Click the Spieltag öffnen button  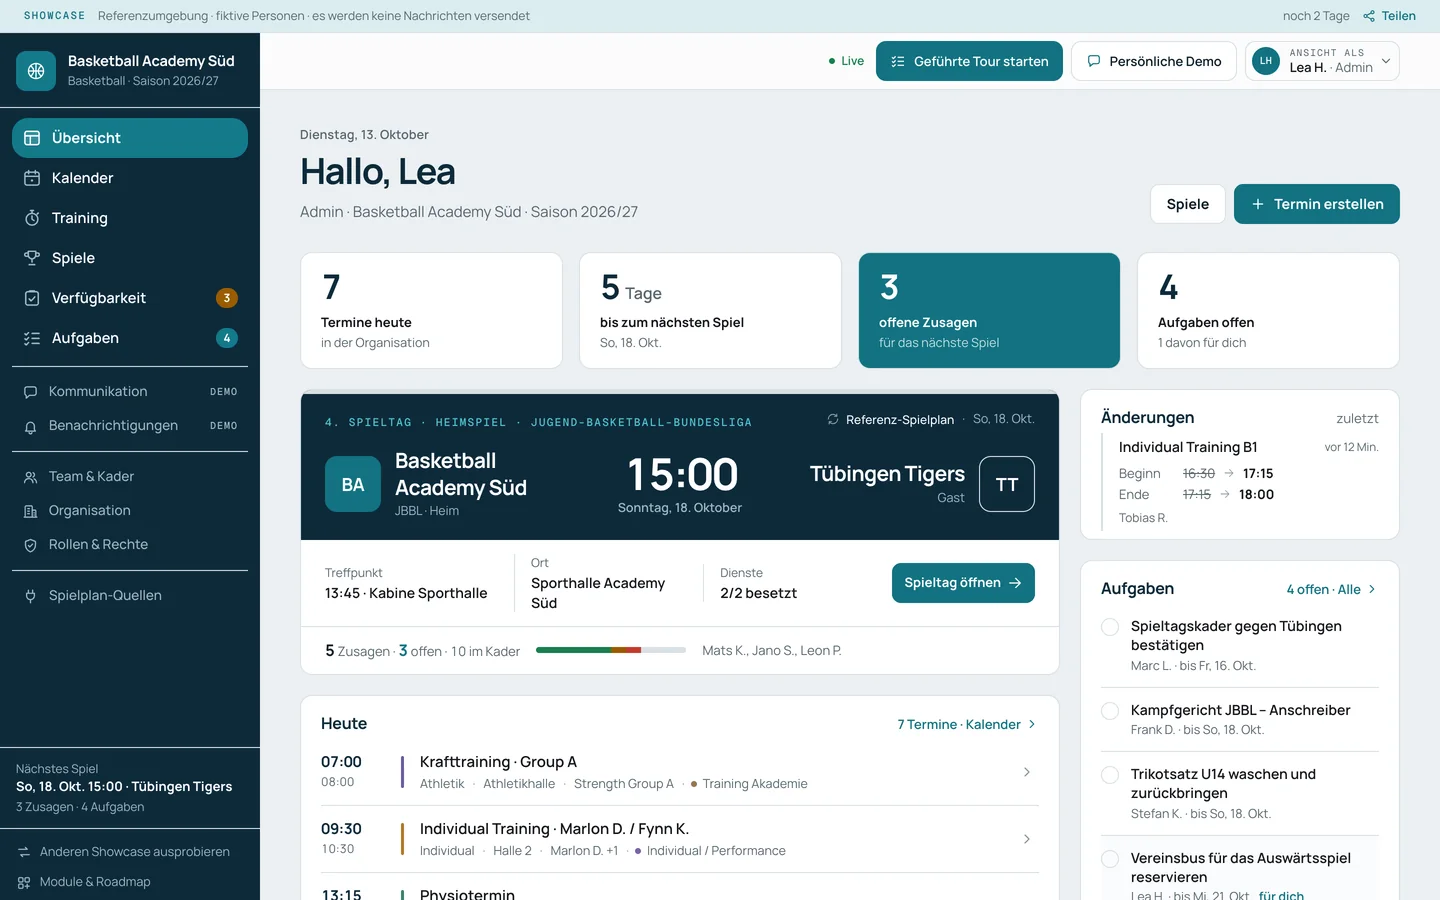click(x=963, y=583)
